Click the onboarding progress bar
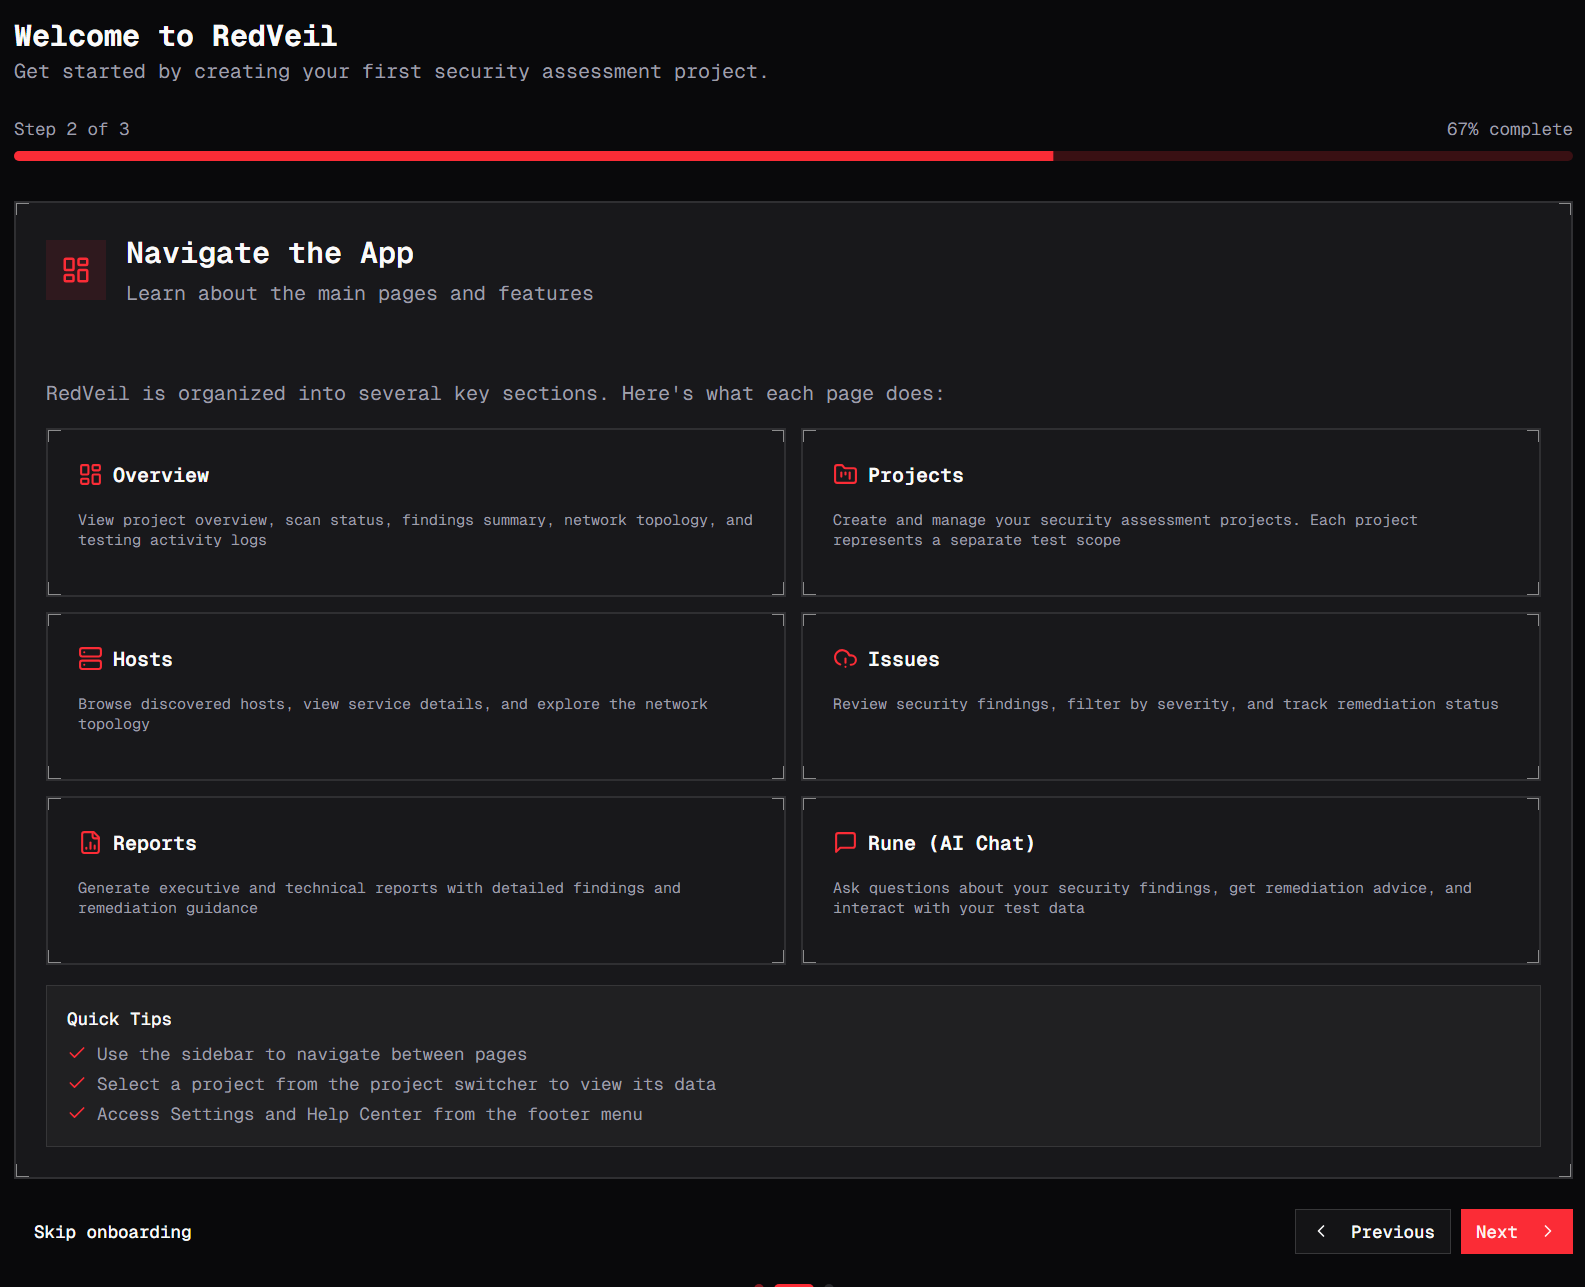1585x1287 pixels. point(792,156)
